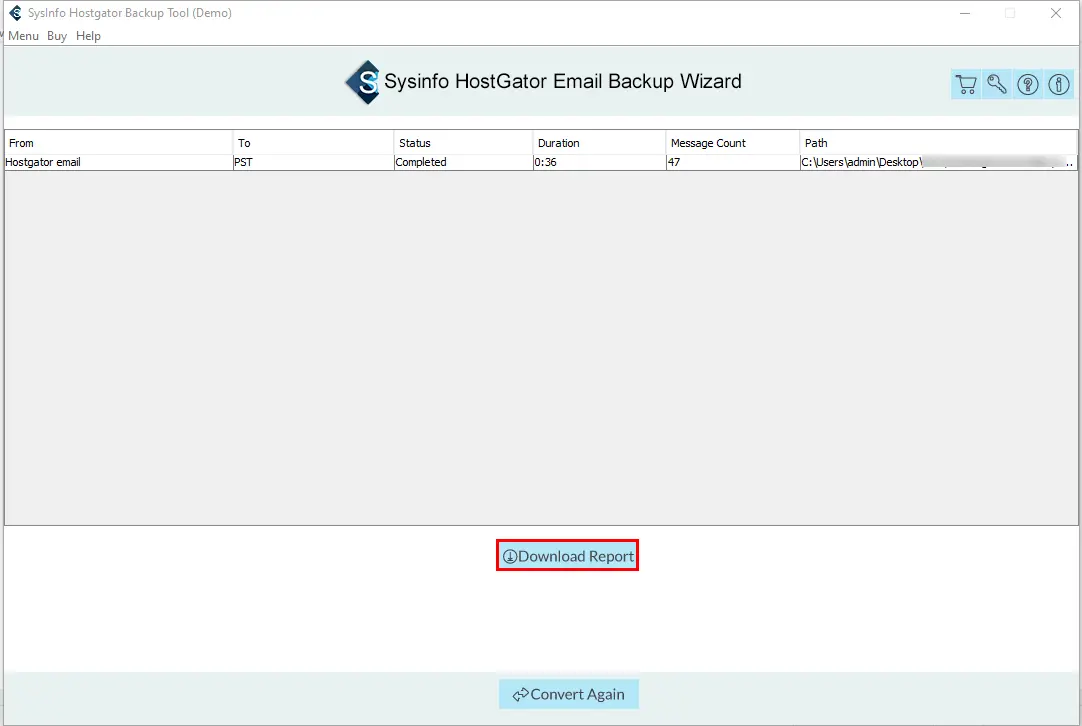Sort by Message Count column header
The height and width of the screenshot is (726, 1082).
click(x=732, y=143)
